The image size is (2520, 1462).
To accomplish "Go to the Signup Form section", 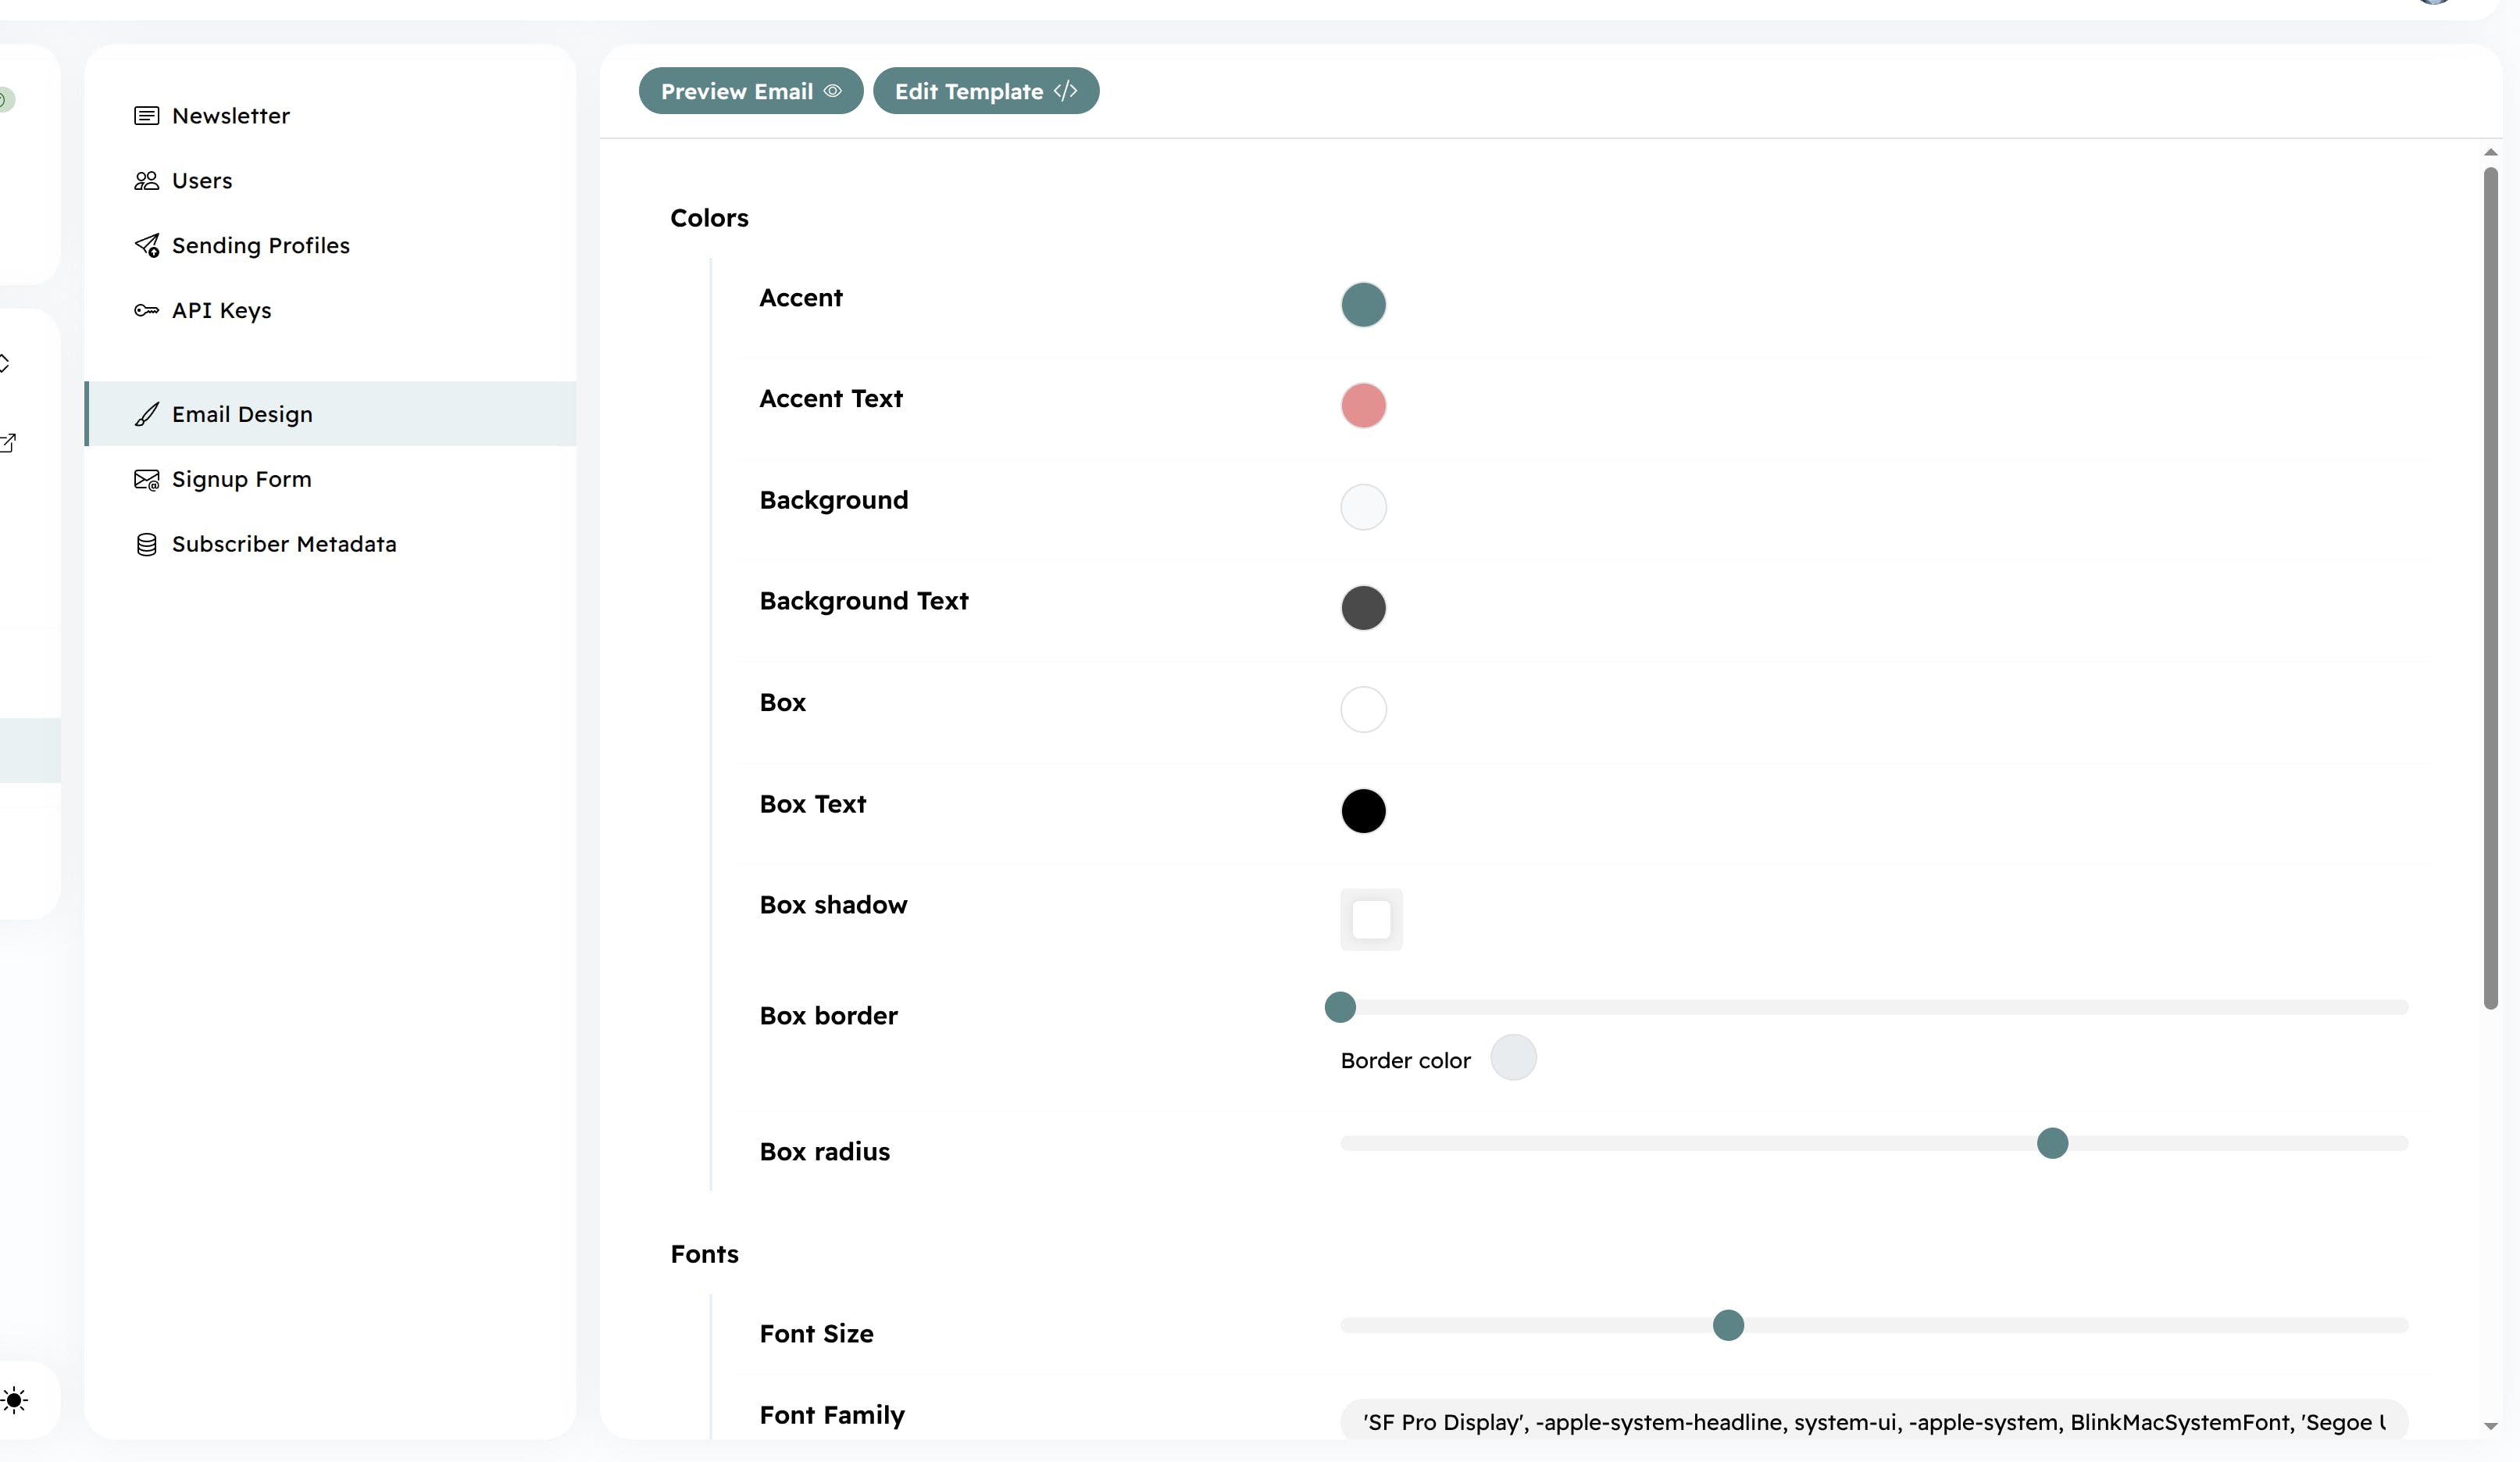I will click(241, 479).
